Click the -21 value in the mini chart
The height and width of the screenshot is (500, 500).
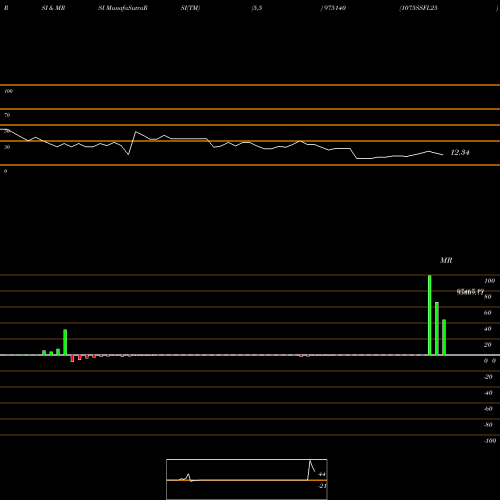pos(323,486)
